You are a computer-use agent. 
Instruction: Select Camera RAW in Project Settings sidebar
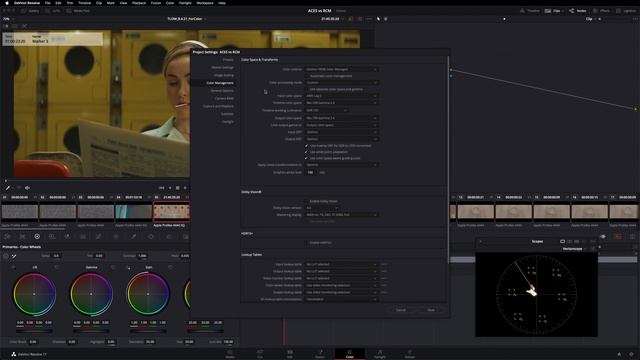pyautogui.click(x=224, y=98)
